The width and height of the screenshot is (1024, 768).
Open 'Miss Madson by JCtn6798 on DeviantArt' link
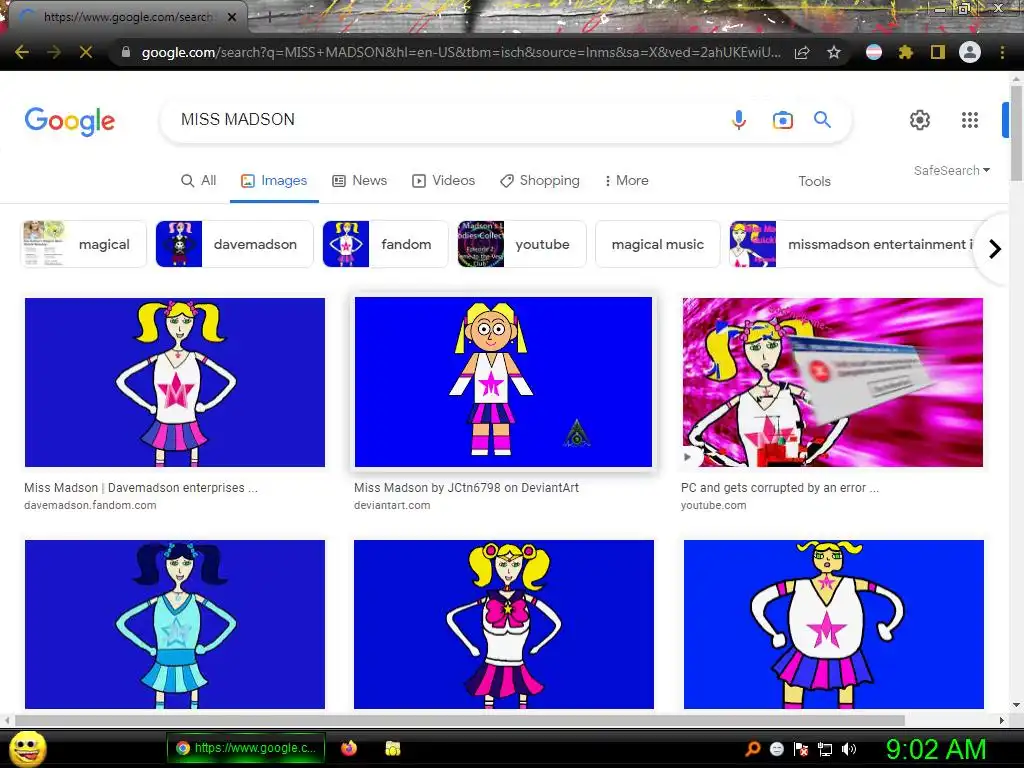point(466,488)
